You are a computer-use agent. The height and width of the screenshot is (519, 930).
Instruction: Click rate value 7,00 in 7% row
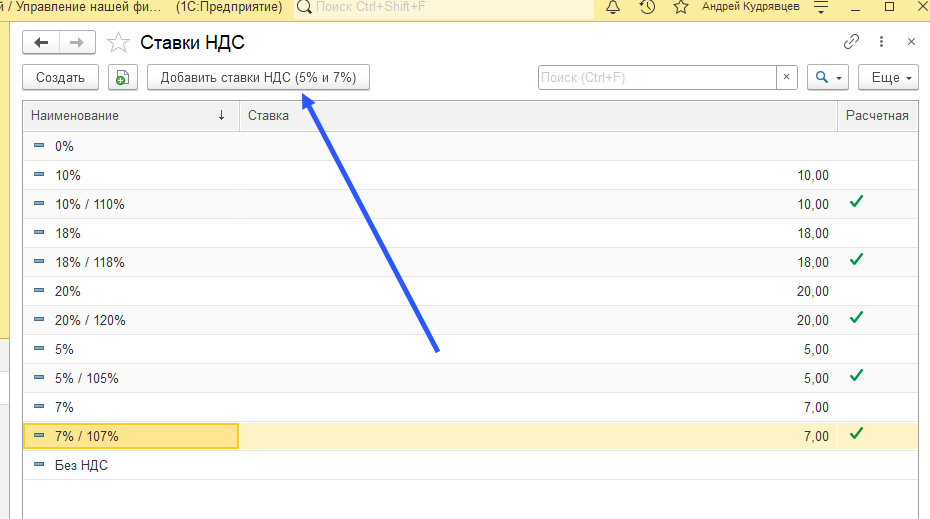click(816, 407)
